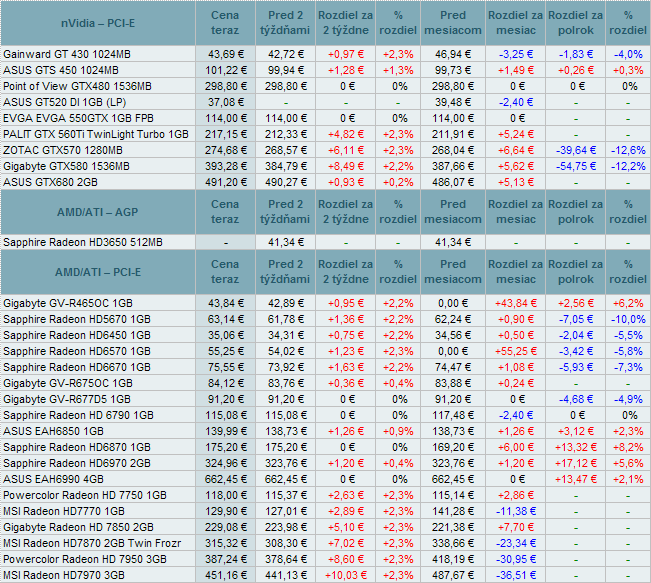Select the '+6,2%' percentage for GV-R465OC

(628, 303)
